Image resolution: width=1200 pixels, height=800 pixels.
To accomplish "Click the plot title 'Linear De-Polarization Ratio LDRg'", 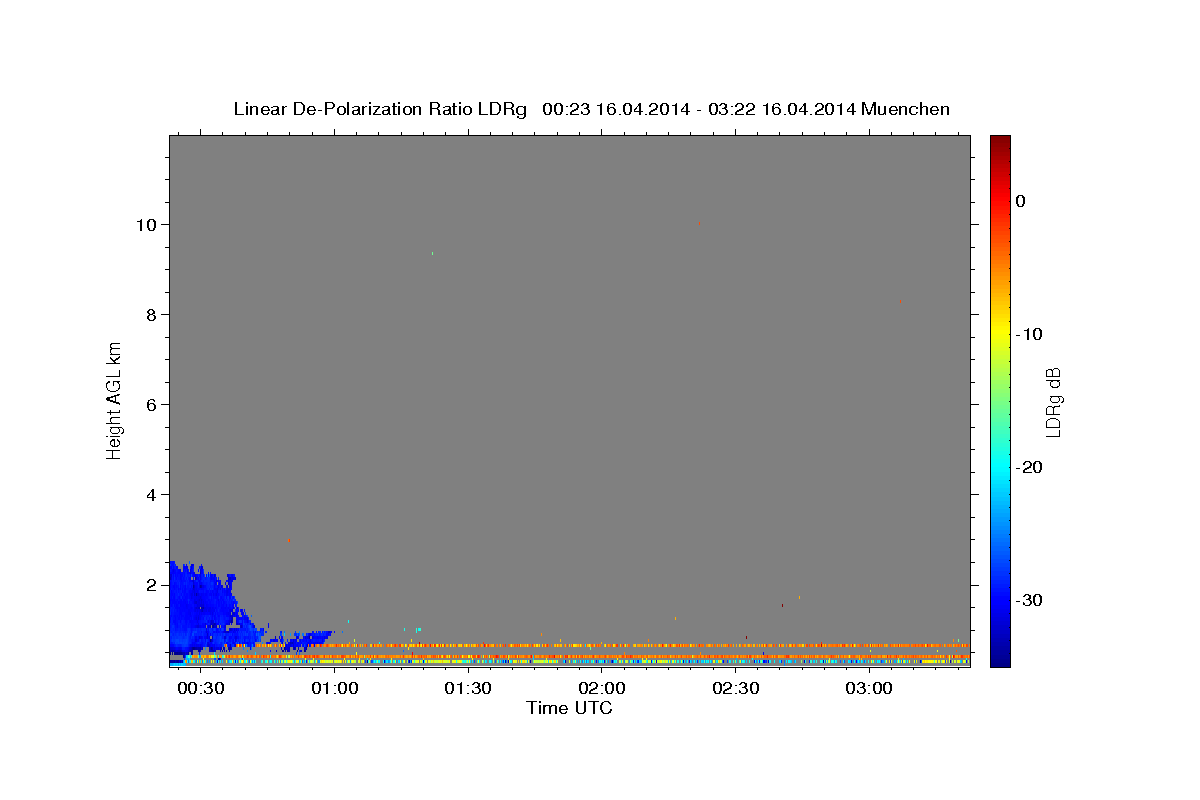I will point(380,109).
